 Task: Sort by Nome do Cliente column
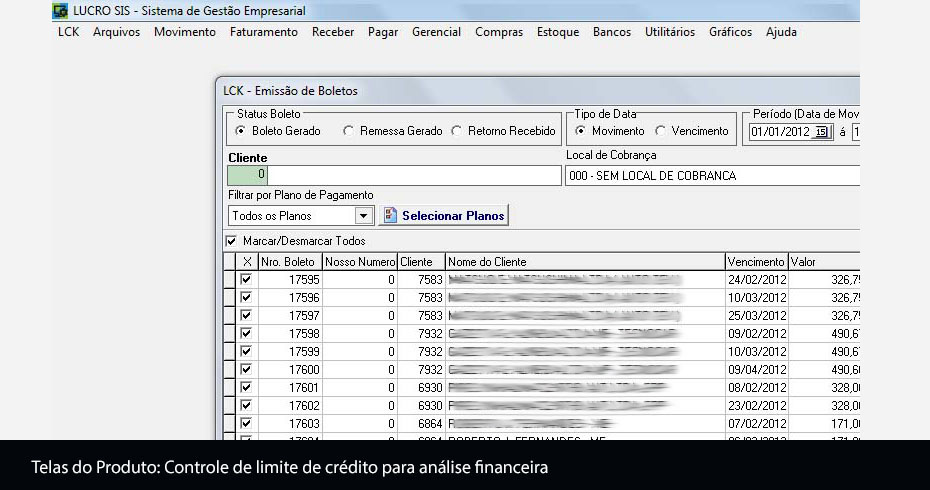[585, 262]
